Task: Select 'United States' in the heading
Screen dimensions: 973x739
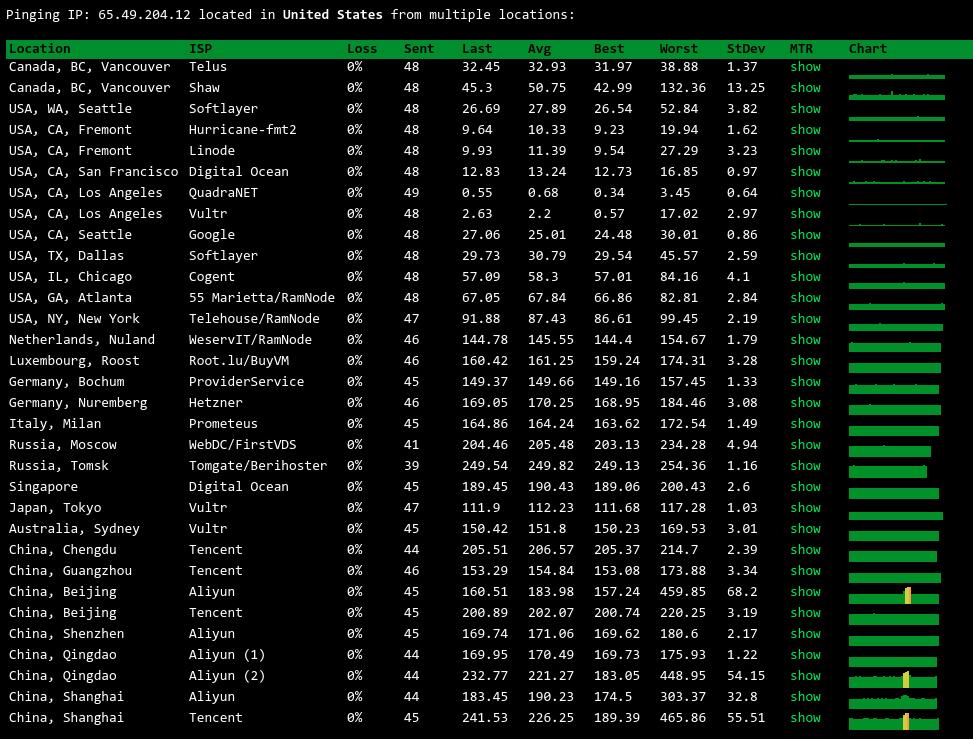Action: coord(333,15)
